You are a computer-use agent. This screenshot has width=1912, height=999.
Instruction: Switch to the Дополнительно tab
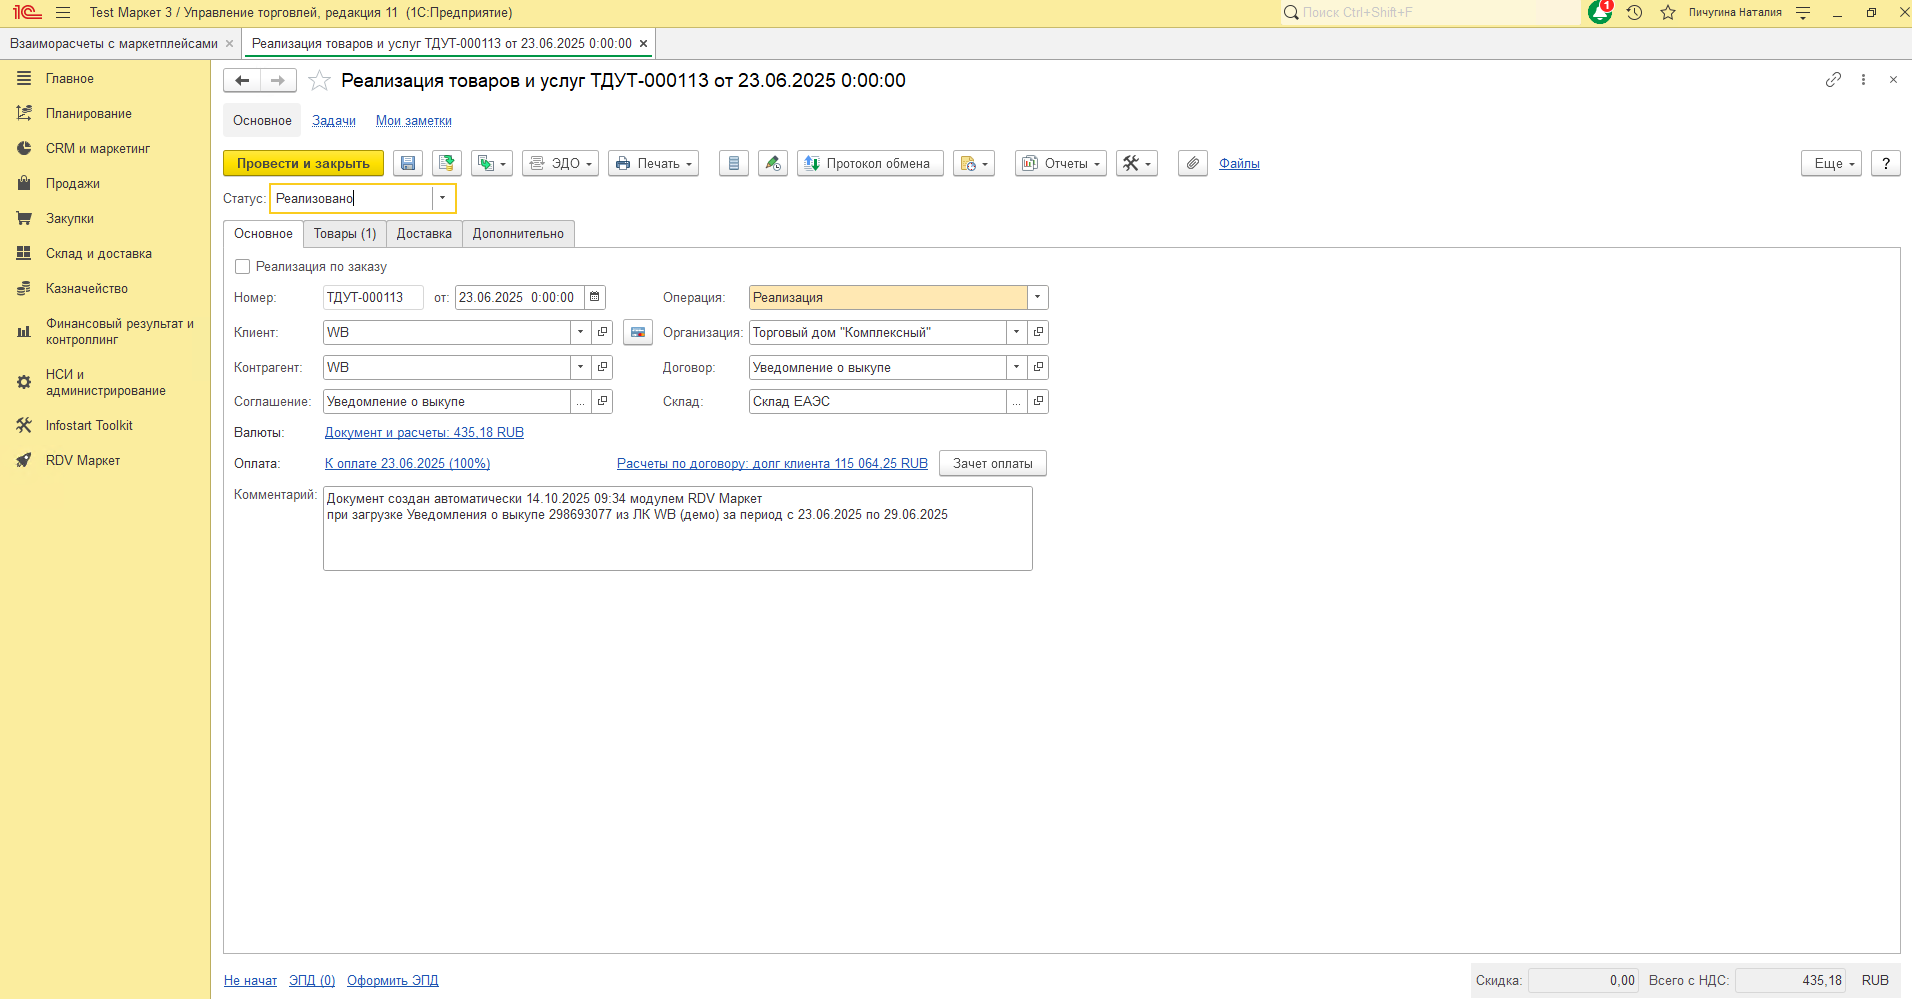pyautogui.click(x=518, y=234)
